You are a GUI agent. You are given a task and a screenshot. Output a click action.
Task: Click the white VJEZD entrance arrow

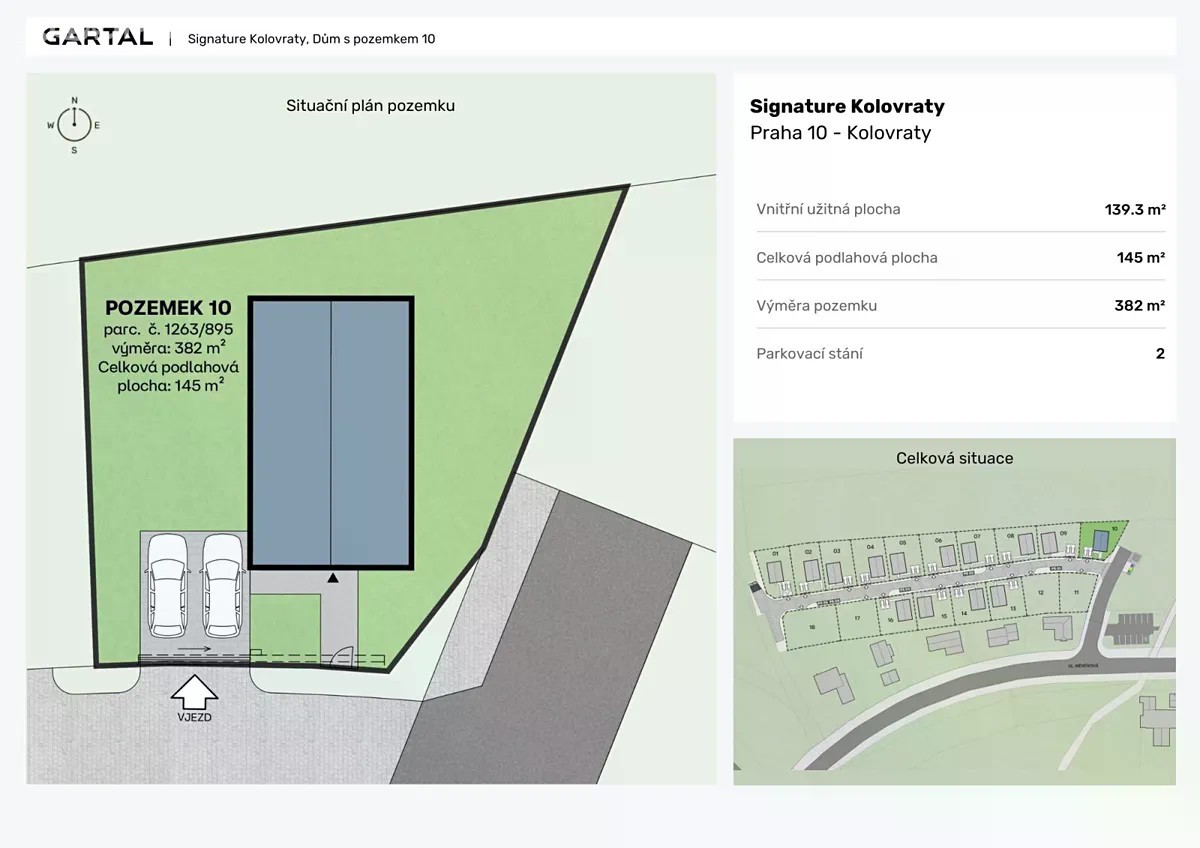pos(195,691)
